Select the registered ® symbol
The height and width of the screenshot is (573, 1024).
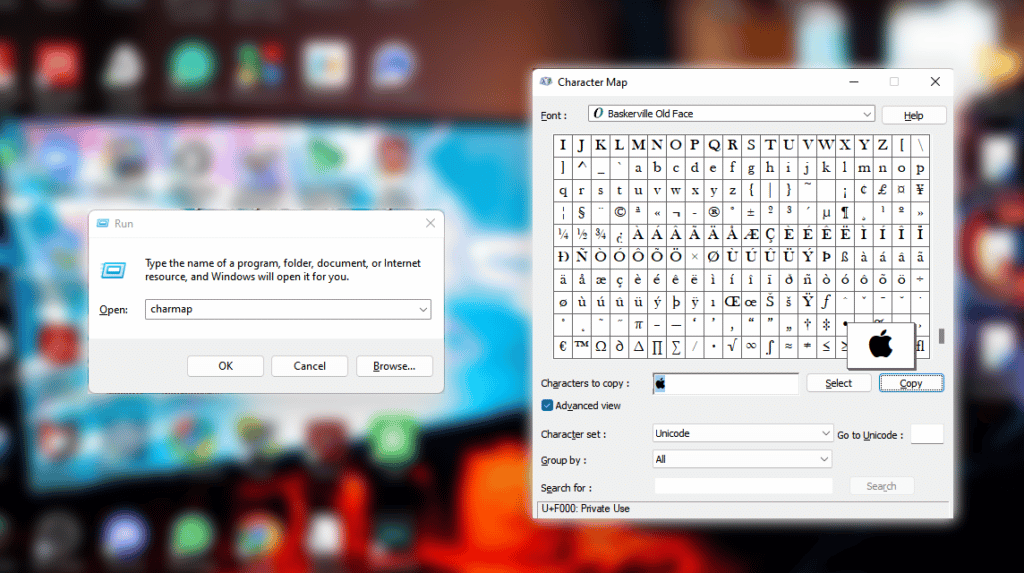click(713, 212)
